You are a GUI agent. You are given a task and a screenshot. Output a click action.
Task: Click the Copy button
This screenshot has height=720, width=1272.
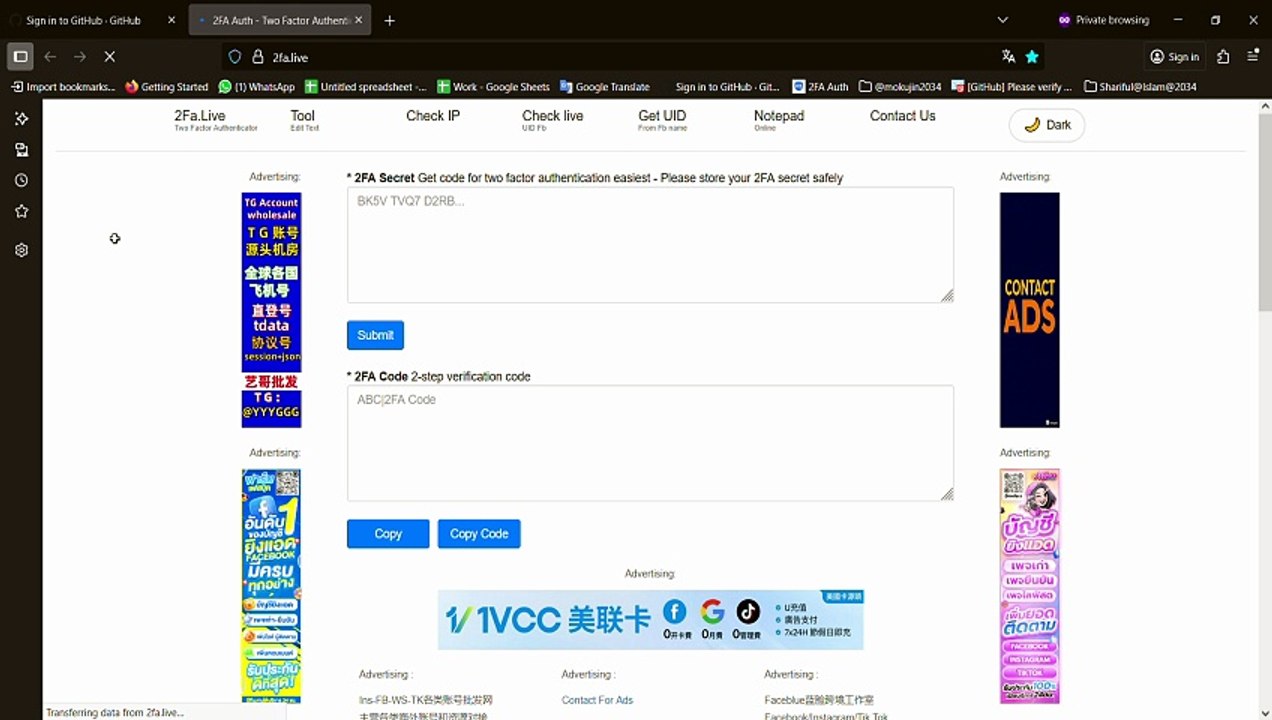coord(388,534)
